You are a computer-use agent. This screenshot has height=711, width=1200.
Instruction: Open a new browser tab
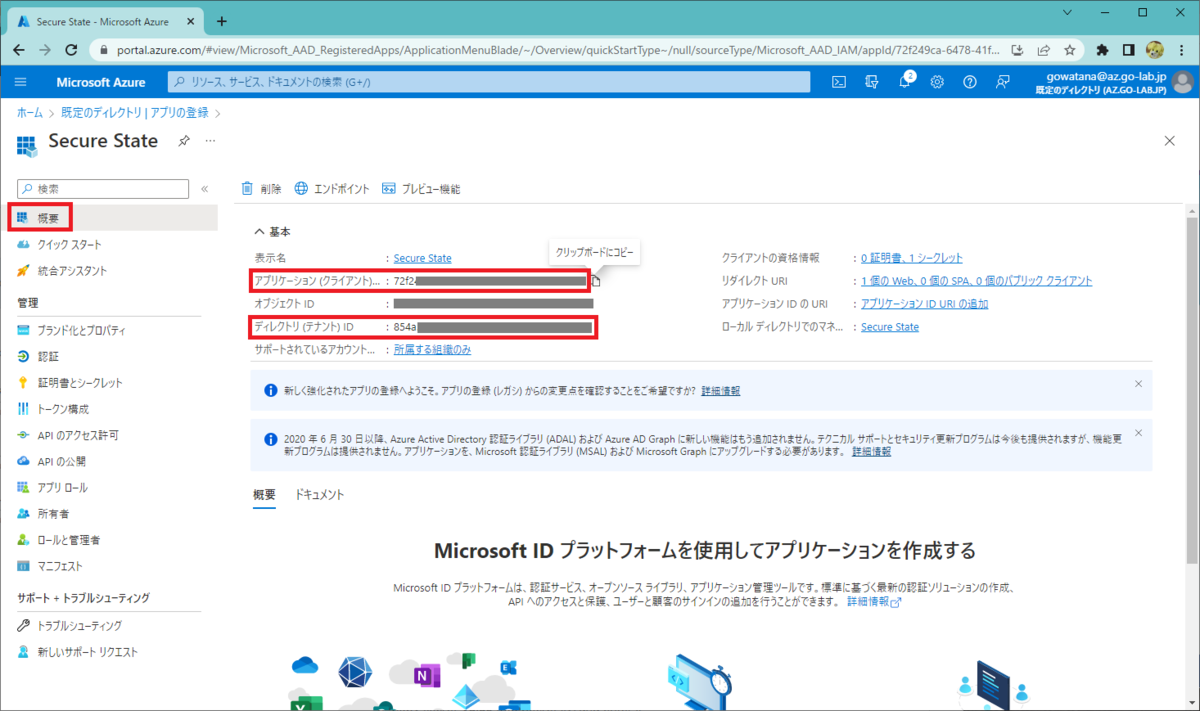coord(222,21)
